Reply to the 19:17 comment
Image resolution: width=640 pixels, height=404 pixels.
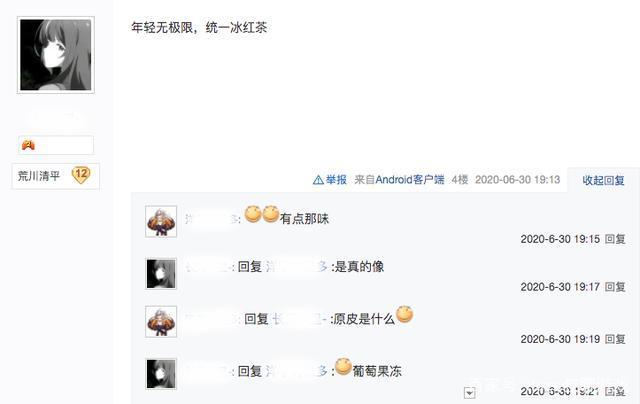(x=615, y=287)
